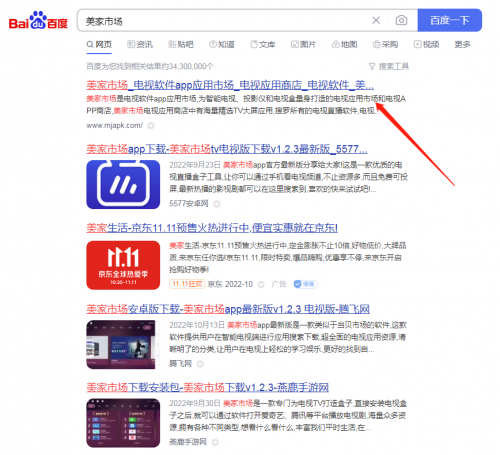Viewport: 500px width, 455px height.
Task: Click the red 京东 11.11 thumbnail
Action: [123, 265]
